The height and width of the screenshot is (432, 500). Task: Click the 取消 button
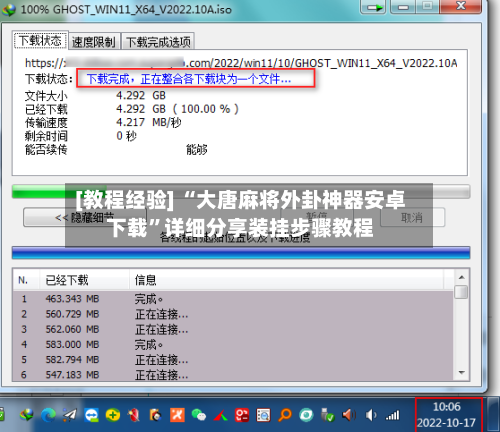(x=412, y=218)
